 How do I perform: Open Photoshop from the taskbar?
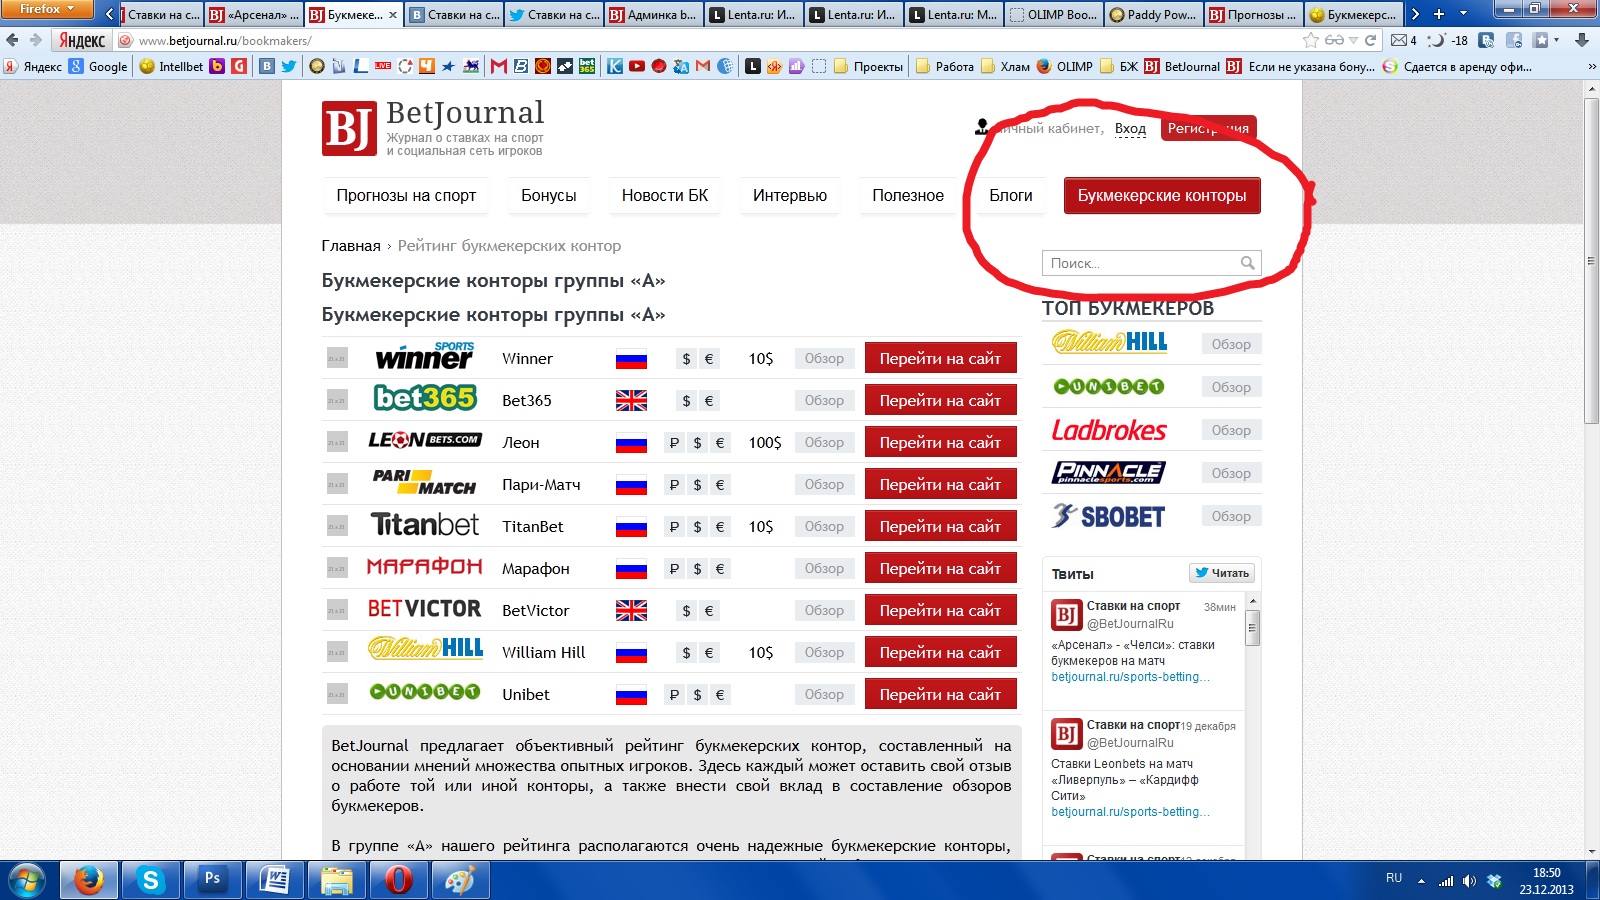pyautogui.click(x=212, y=880)
